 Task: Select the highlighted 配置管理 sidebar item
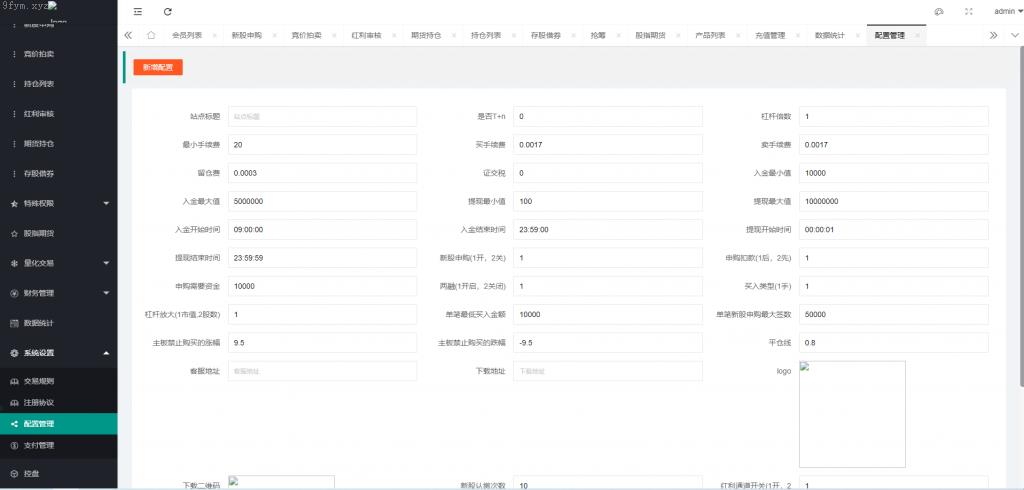(59, 424)
